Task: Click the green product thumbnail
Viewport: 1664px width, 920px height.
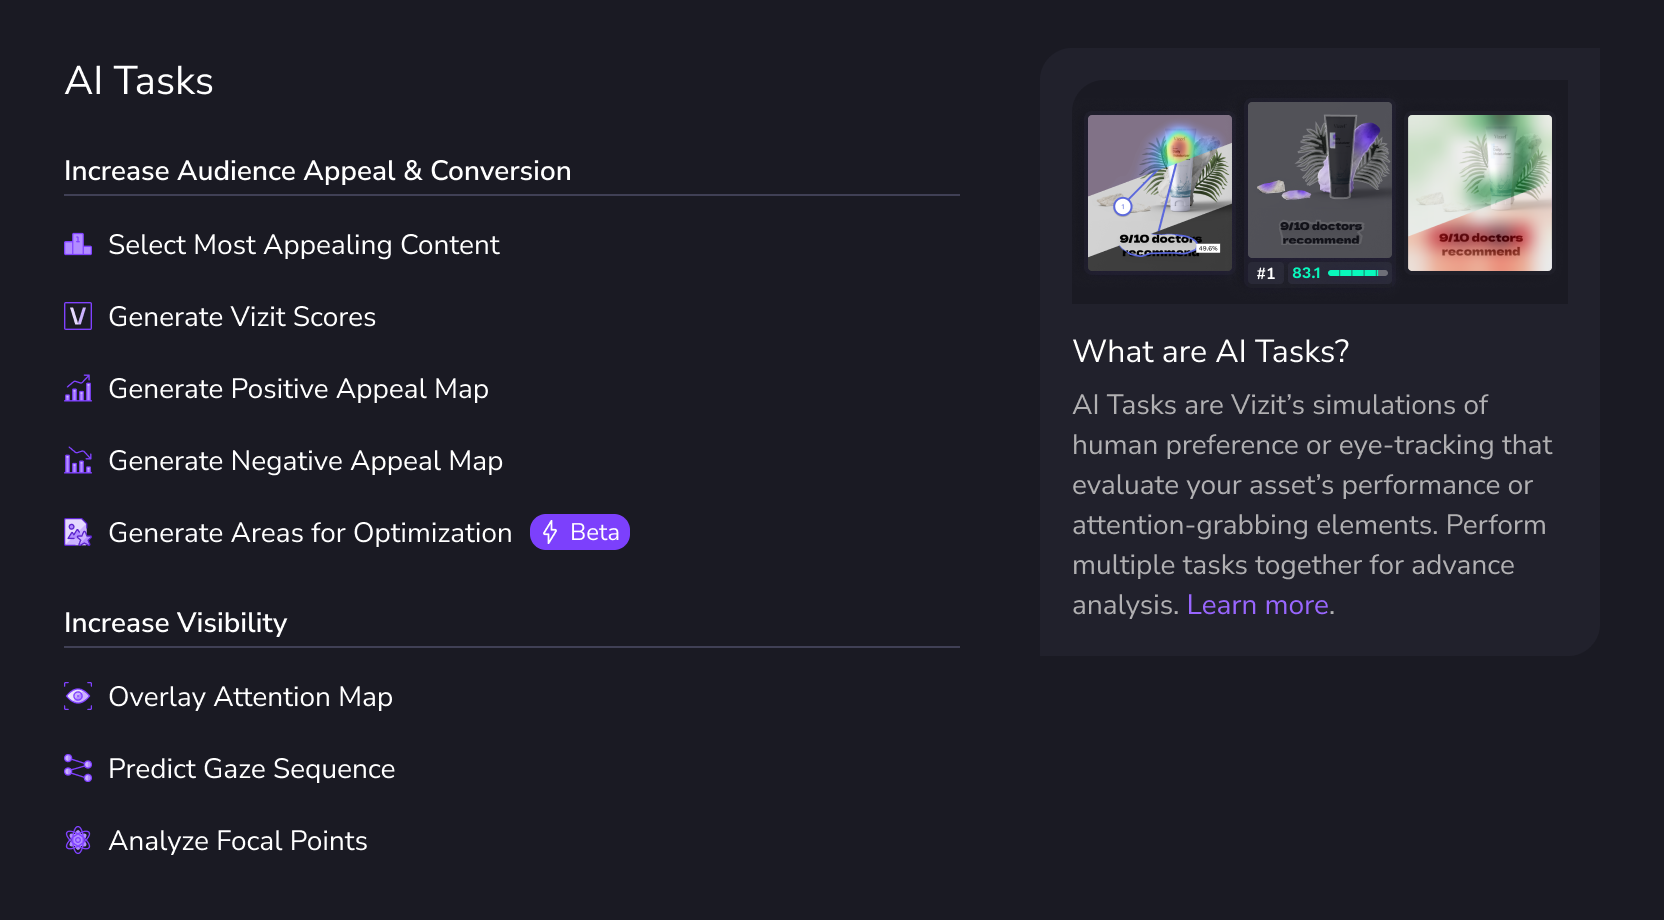Action: [1480, 192]
